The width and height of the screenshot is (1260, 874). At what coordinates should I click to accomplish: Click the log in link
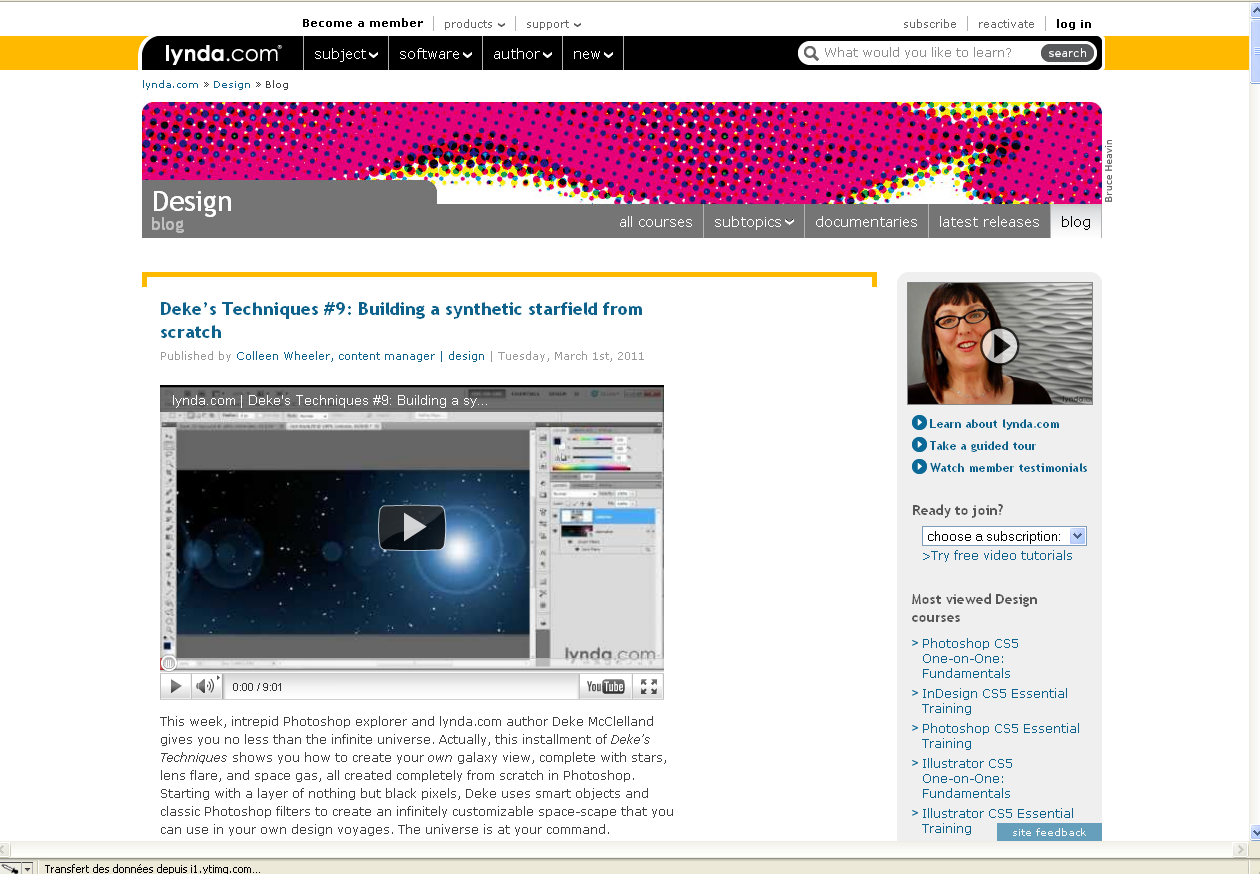(1074, 24)
